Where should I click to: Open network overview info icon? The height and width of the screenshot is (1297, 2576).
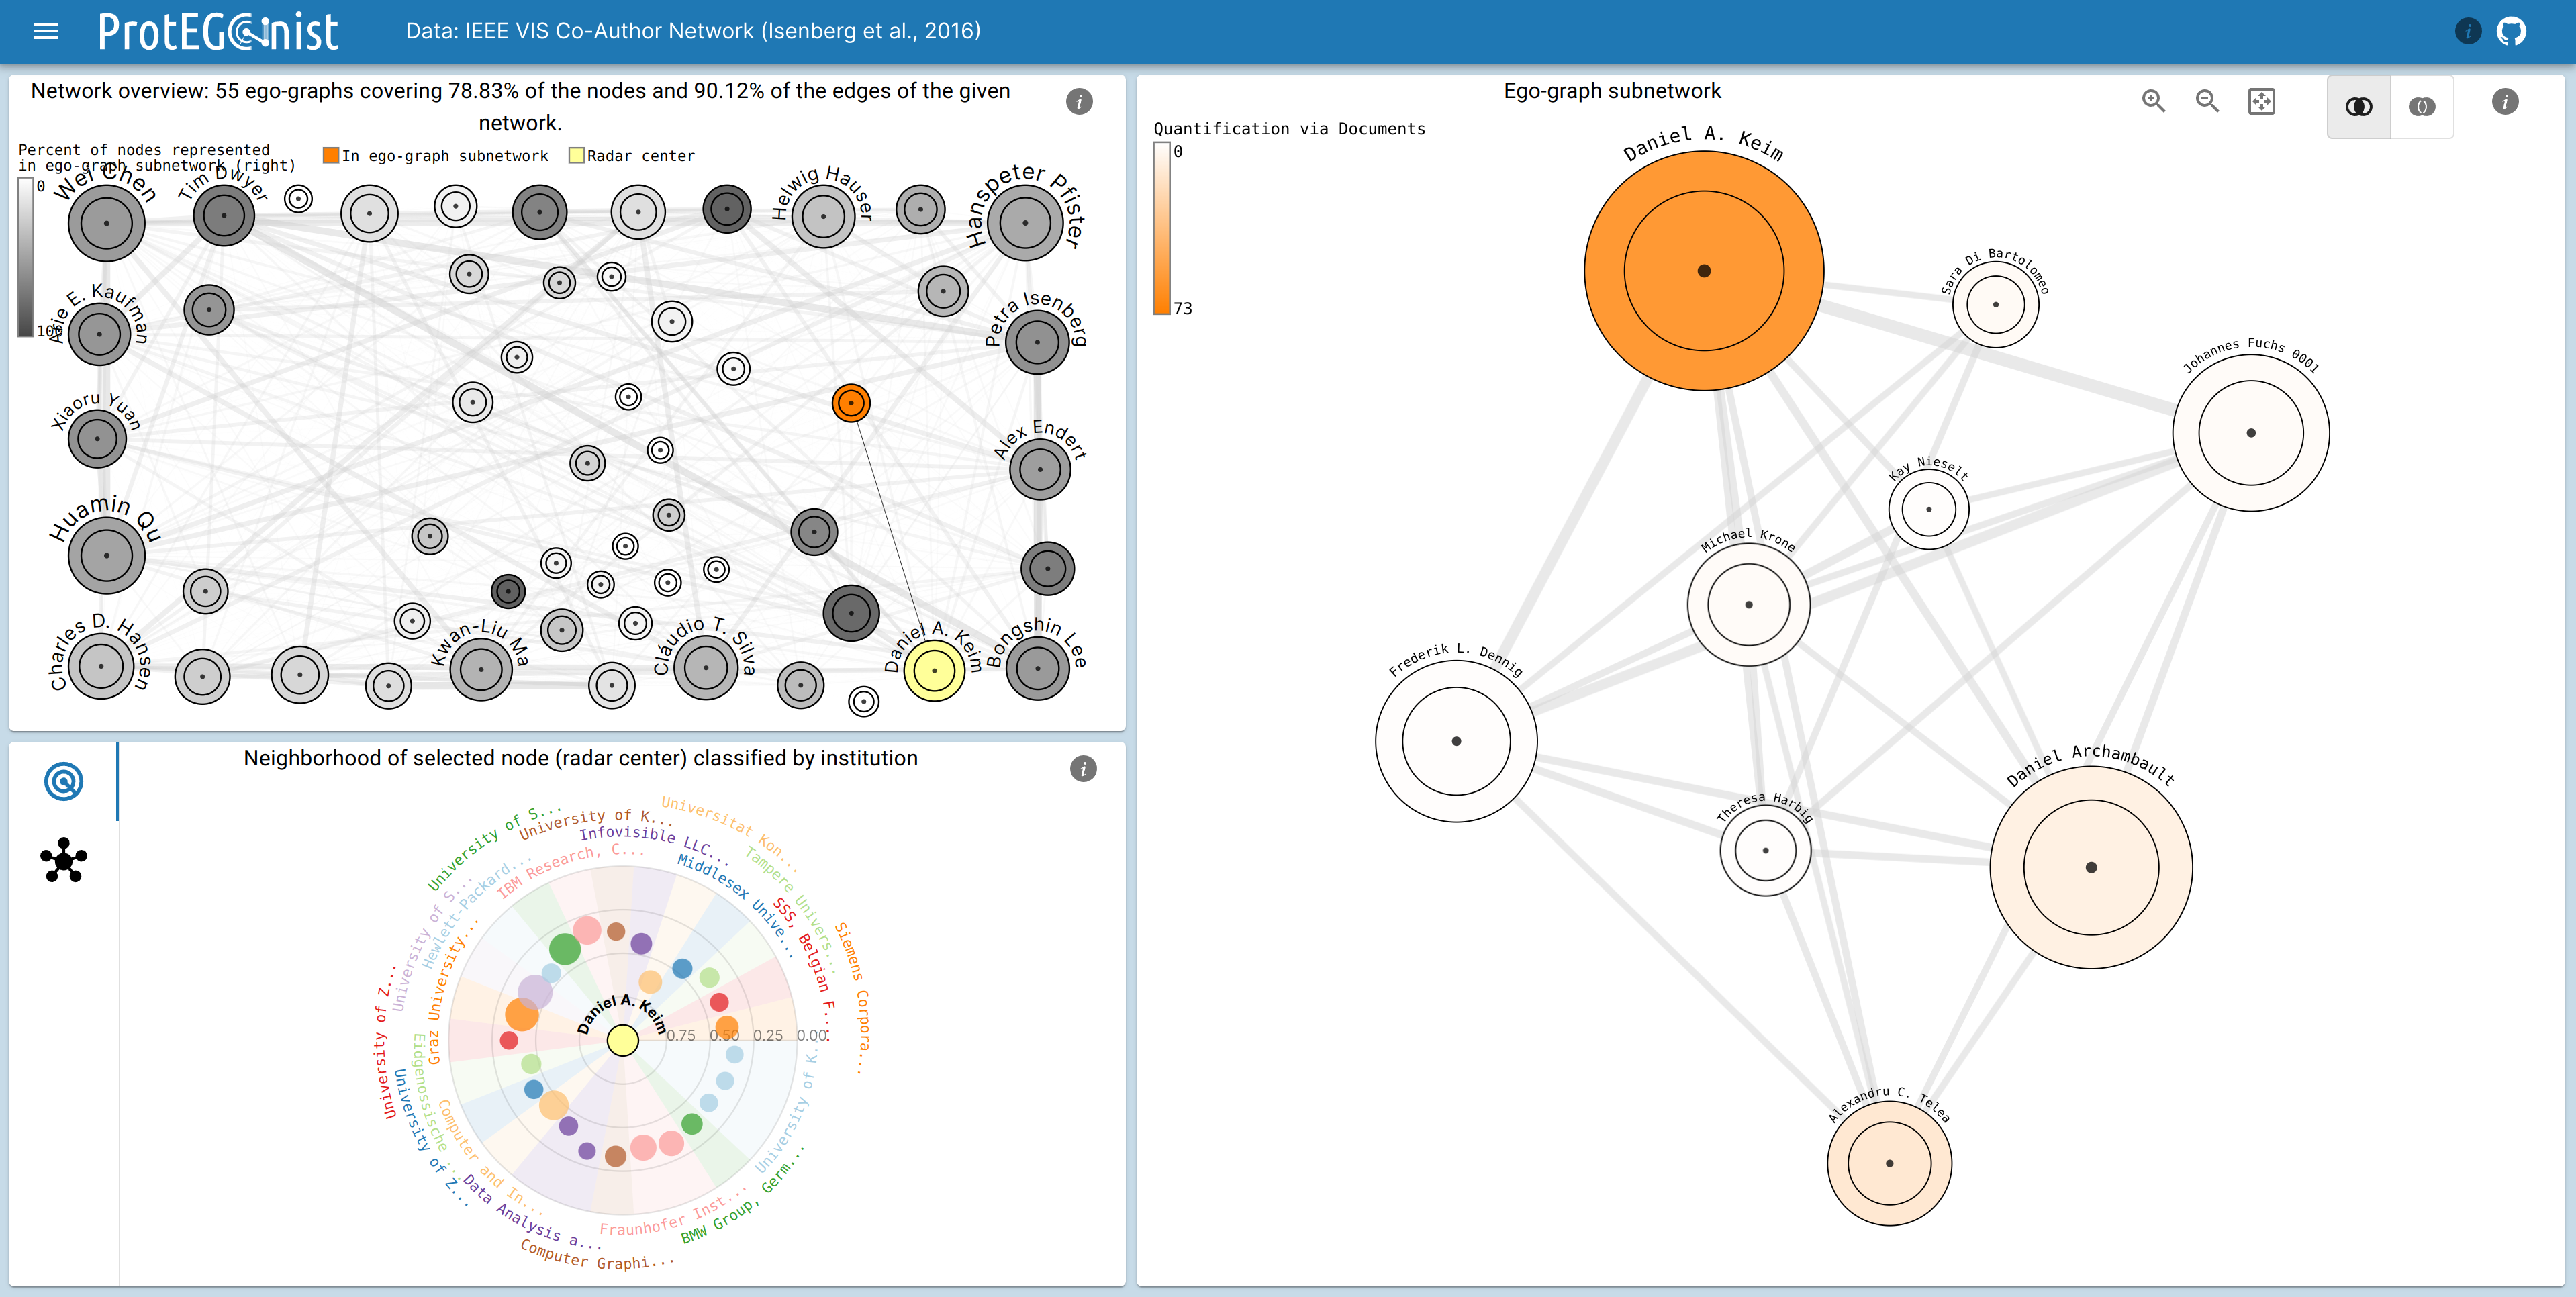pos(1079,101)
